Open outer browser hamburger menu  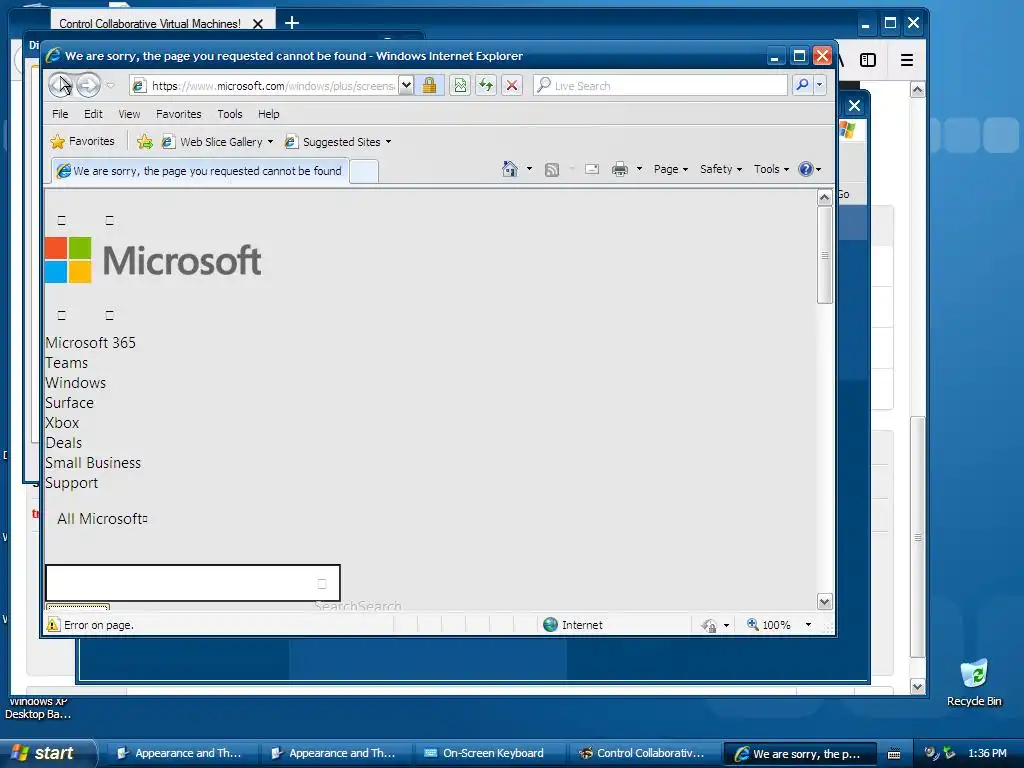point(906,60)
